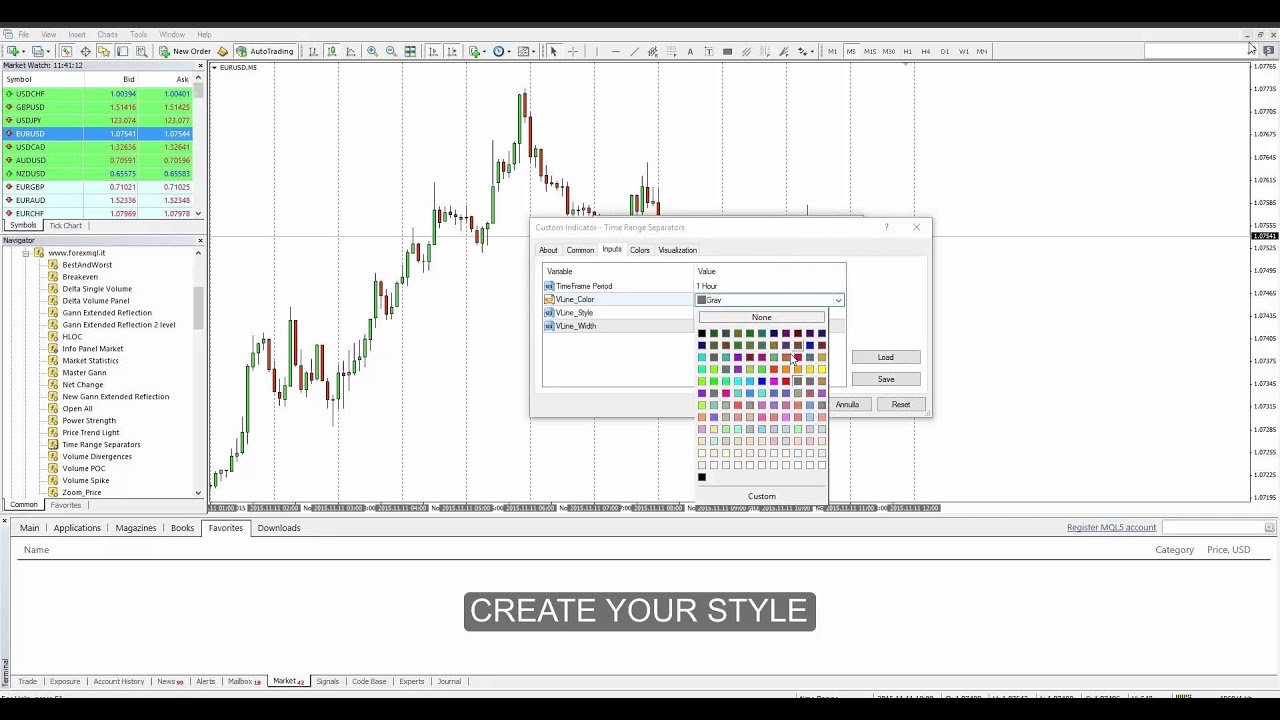Screen dimensions: 1280x720
Task: Open the indicators list dropdown icon
Action: coord(477,51)
